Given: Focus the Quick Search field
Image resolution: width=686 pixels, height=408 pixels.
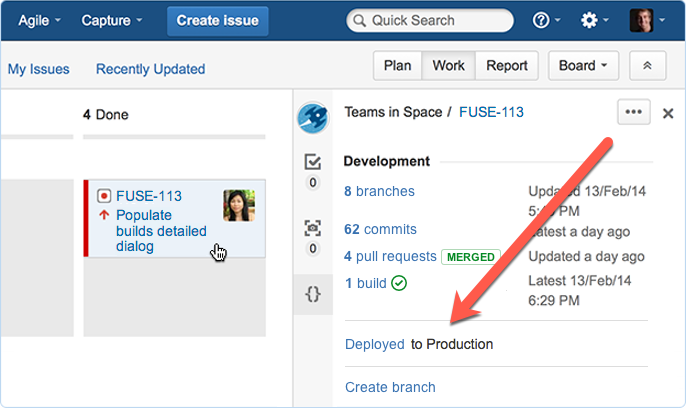Looking at the screenshot, I should [x=430, y=21].
